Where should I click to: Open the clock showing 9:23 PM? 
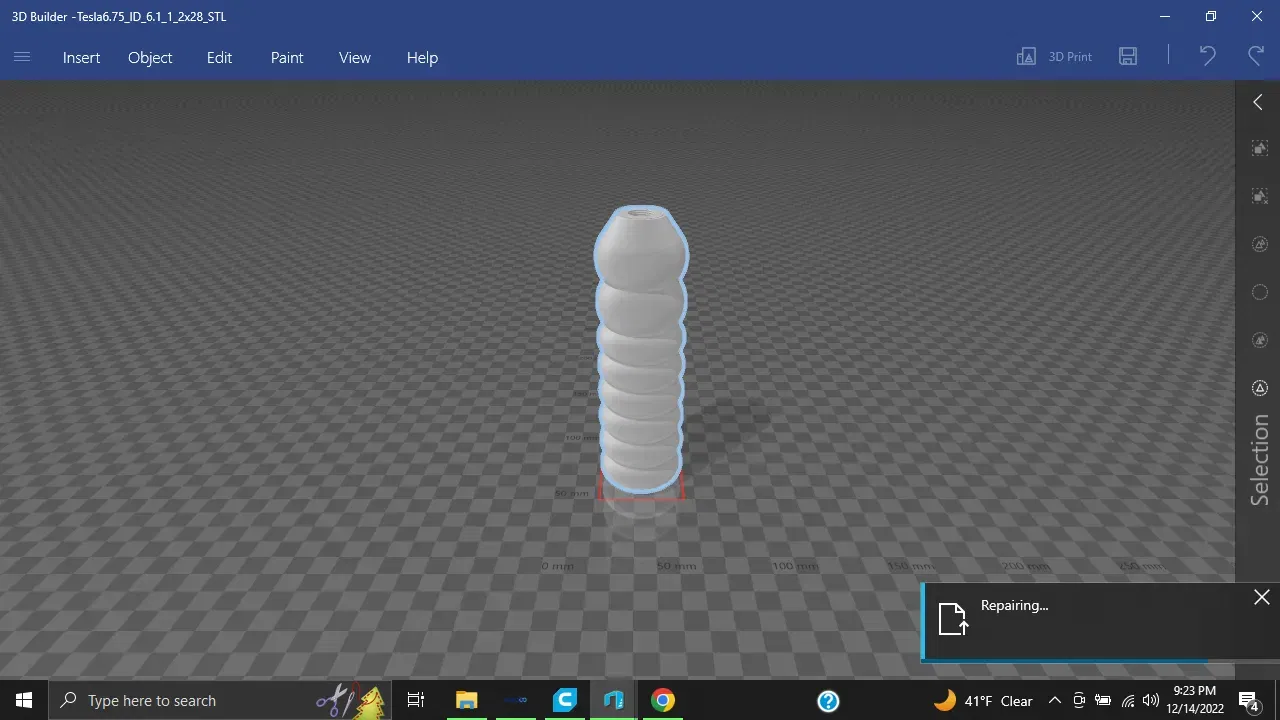[x=1195, y=700]
